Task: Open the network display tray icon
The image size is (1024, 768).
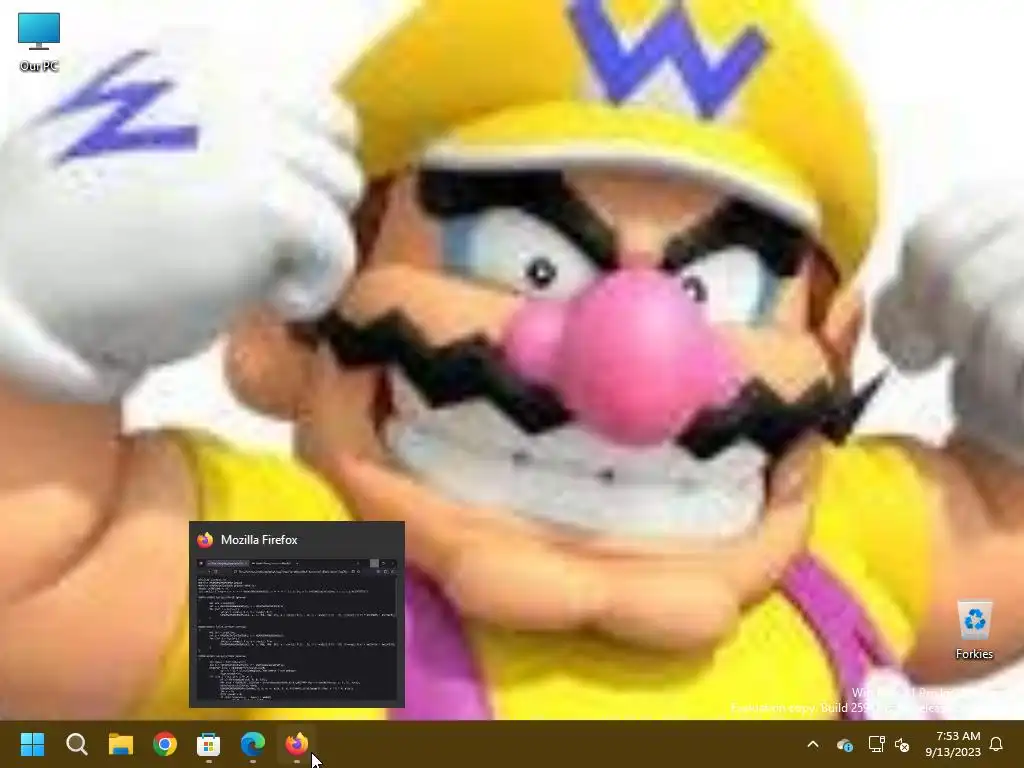Action: pos(876,744)
